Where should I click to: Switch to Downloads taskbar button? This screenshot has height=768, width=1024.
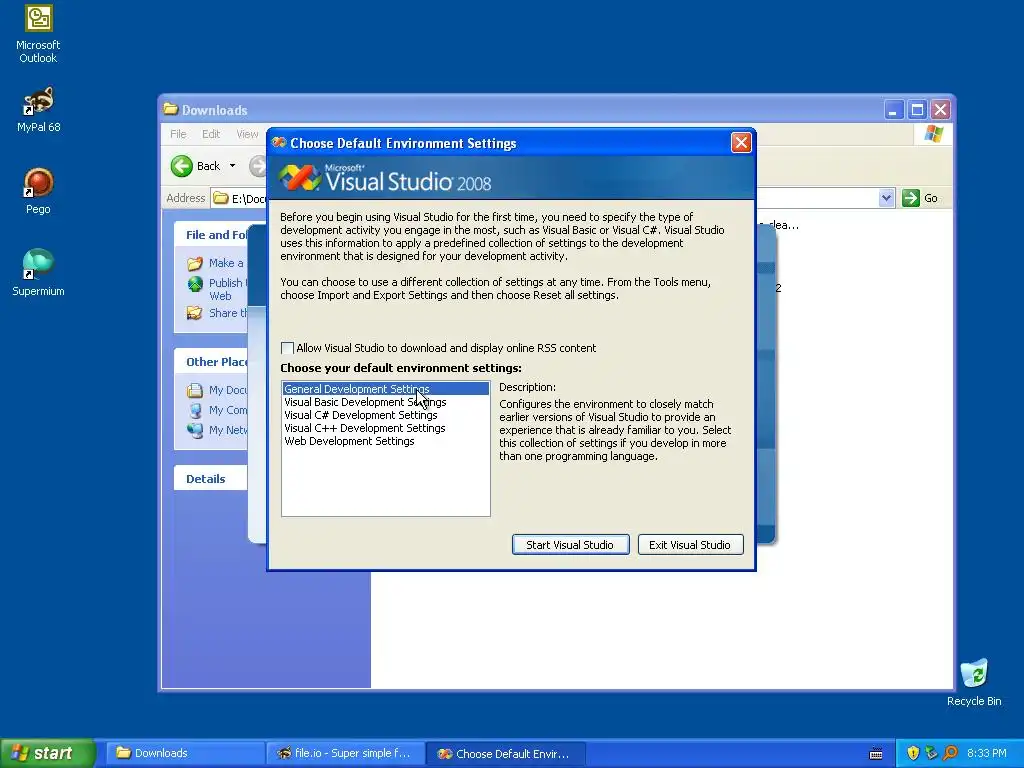pos(185,753)
